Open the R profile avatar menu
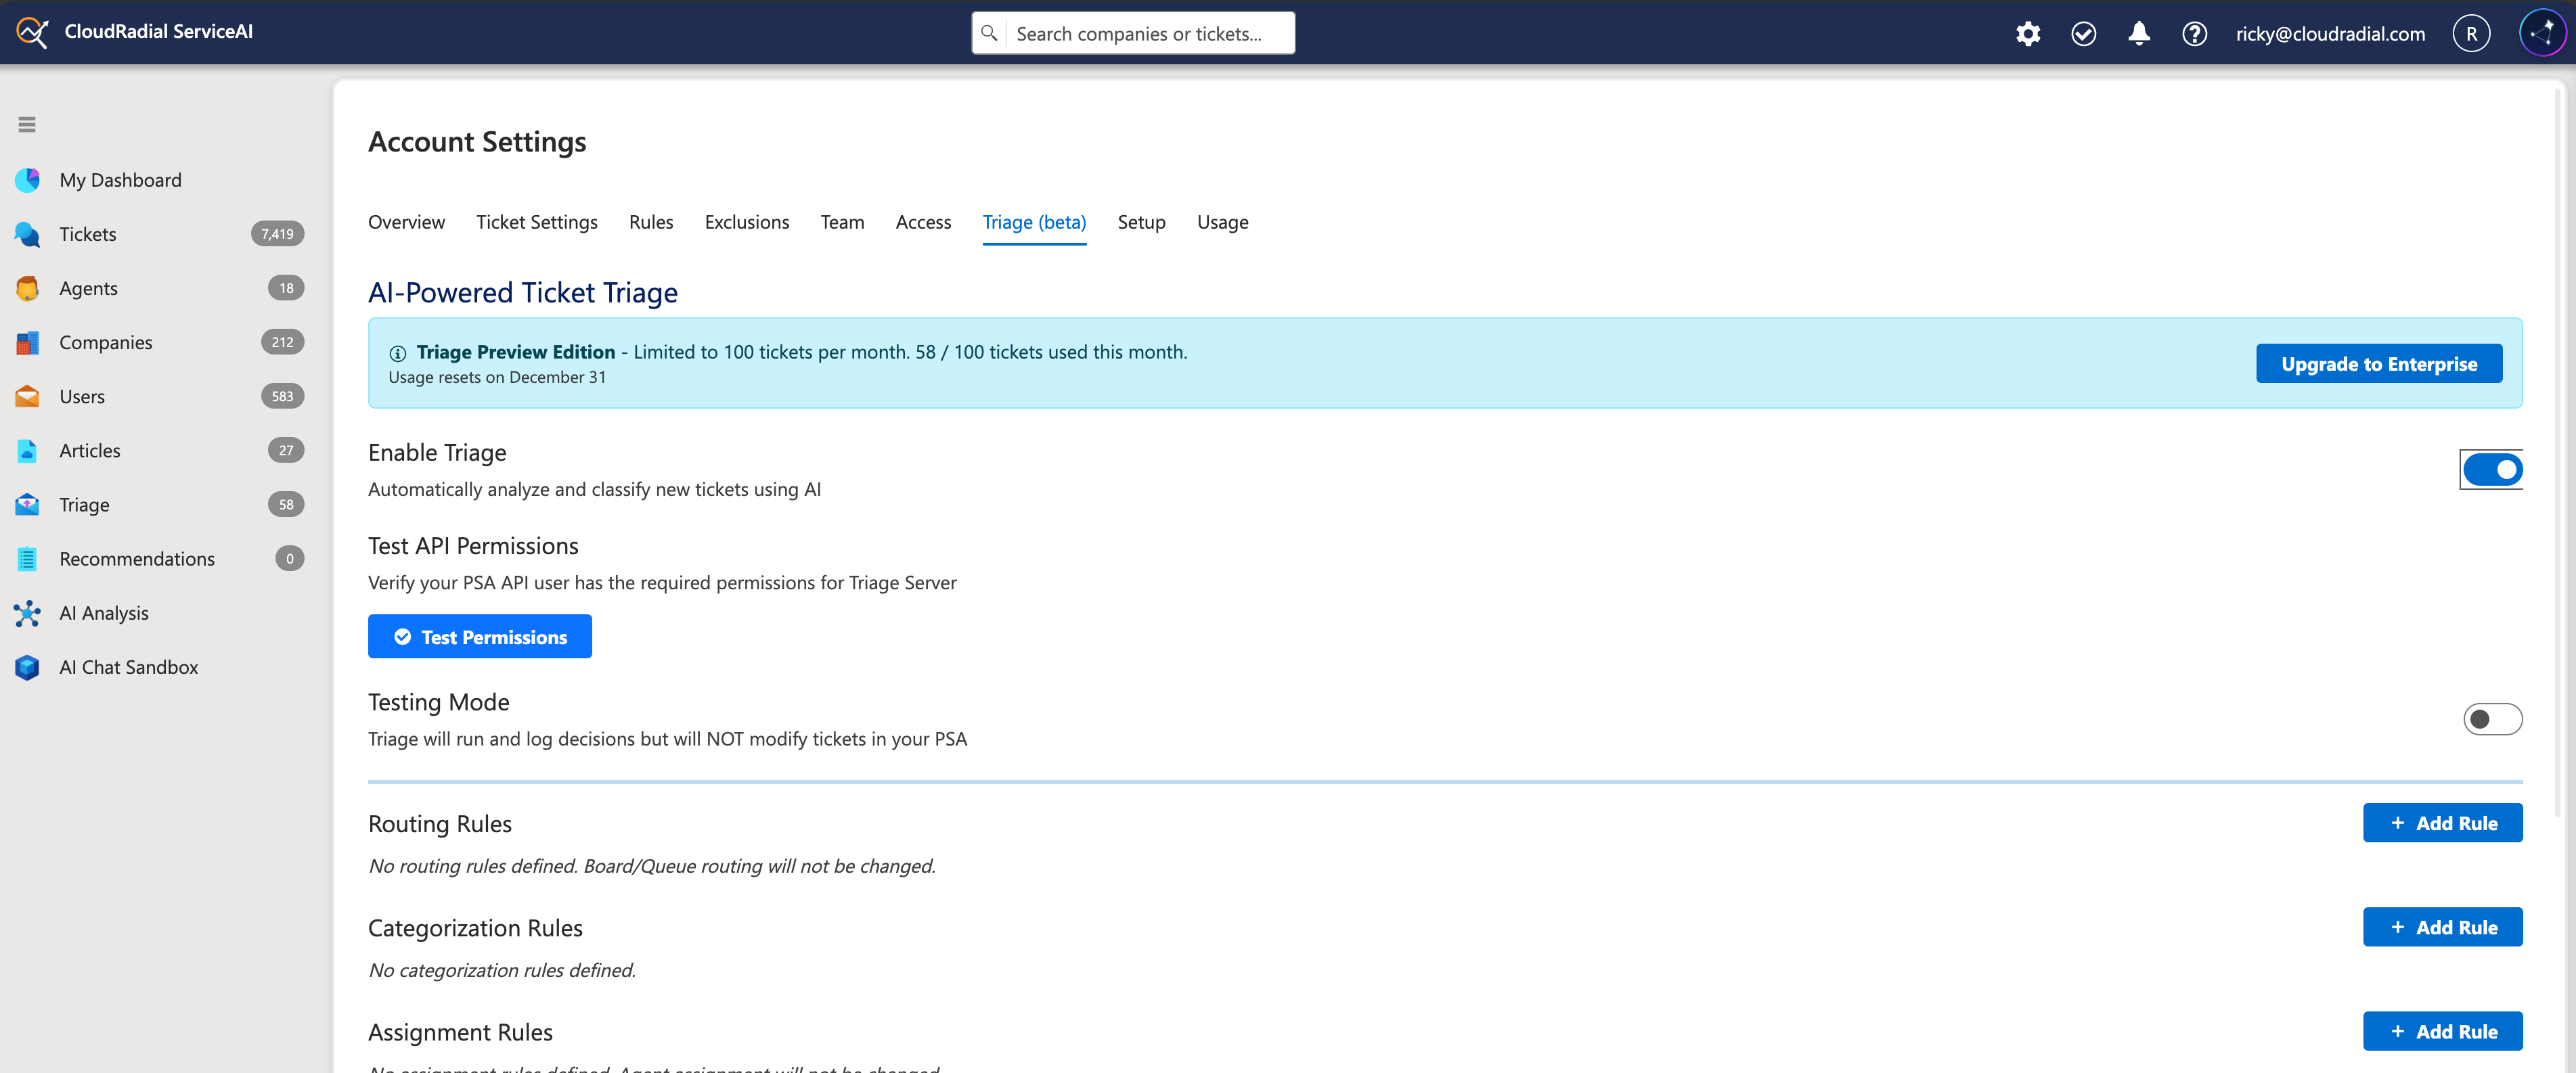Image resolution: width=2576 pixels, height=1073 pixels. point(2472,33)
